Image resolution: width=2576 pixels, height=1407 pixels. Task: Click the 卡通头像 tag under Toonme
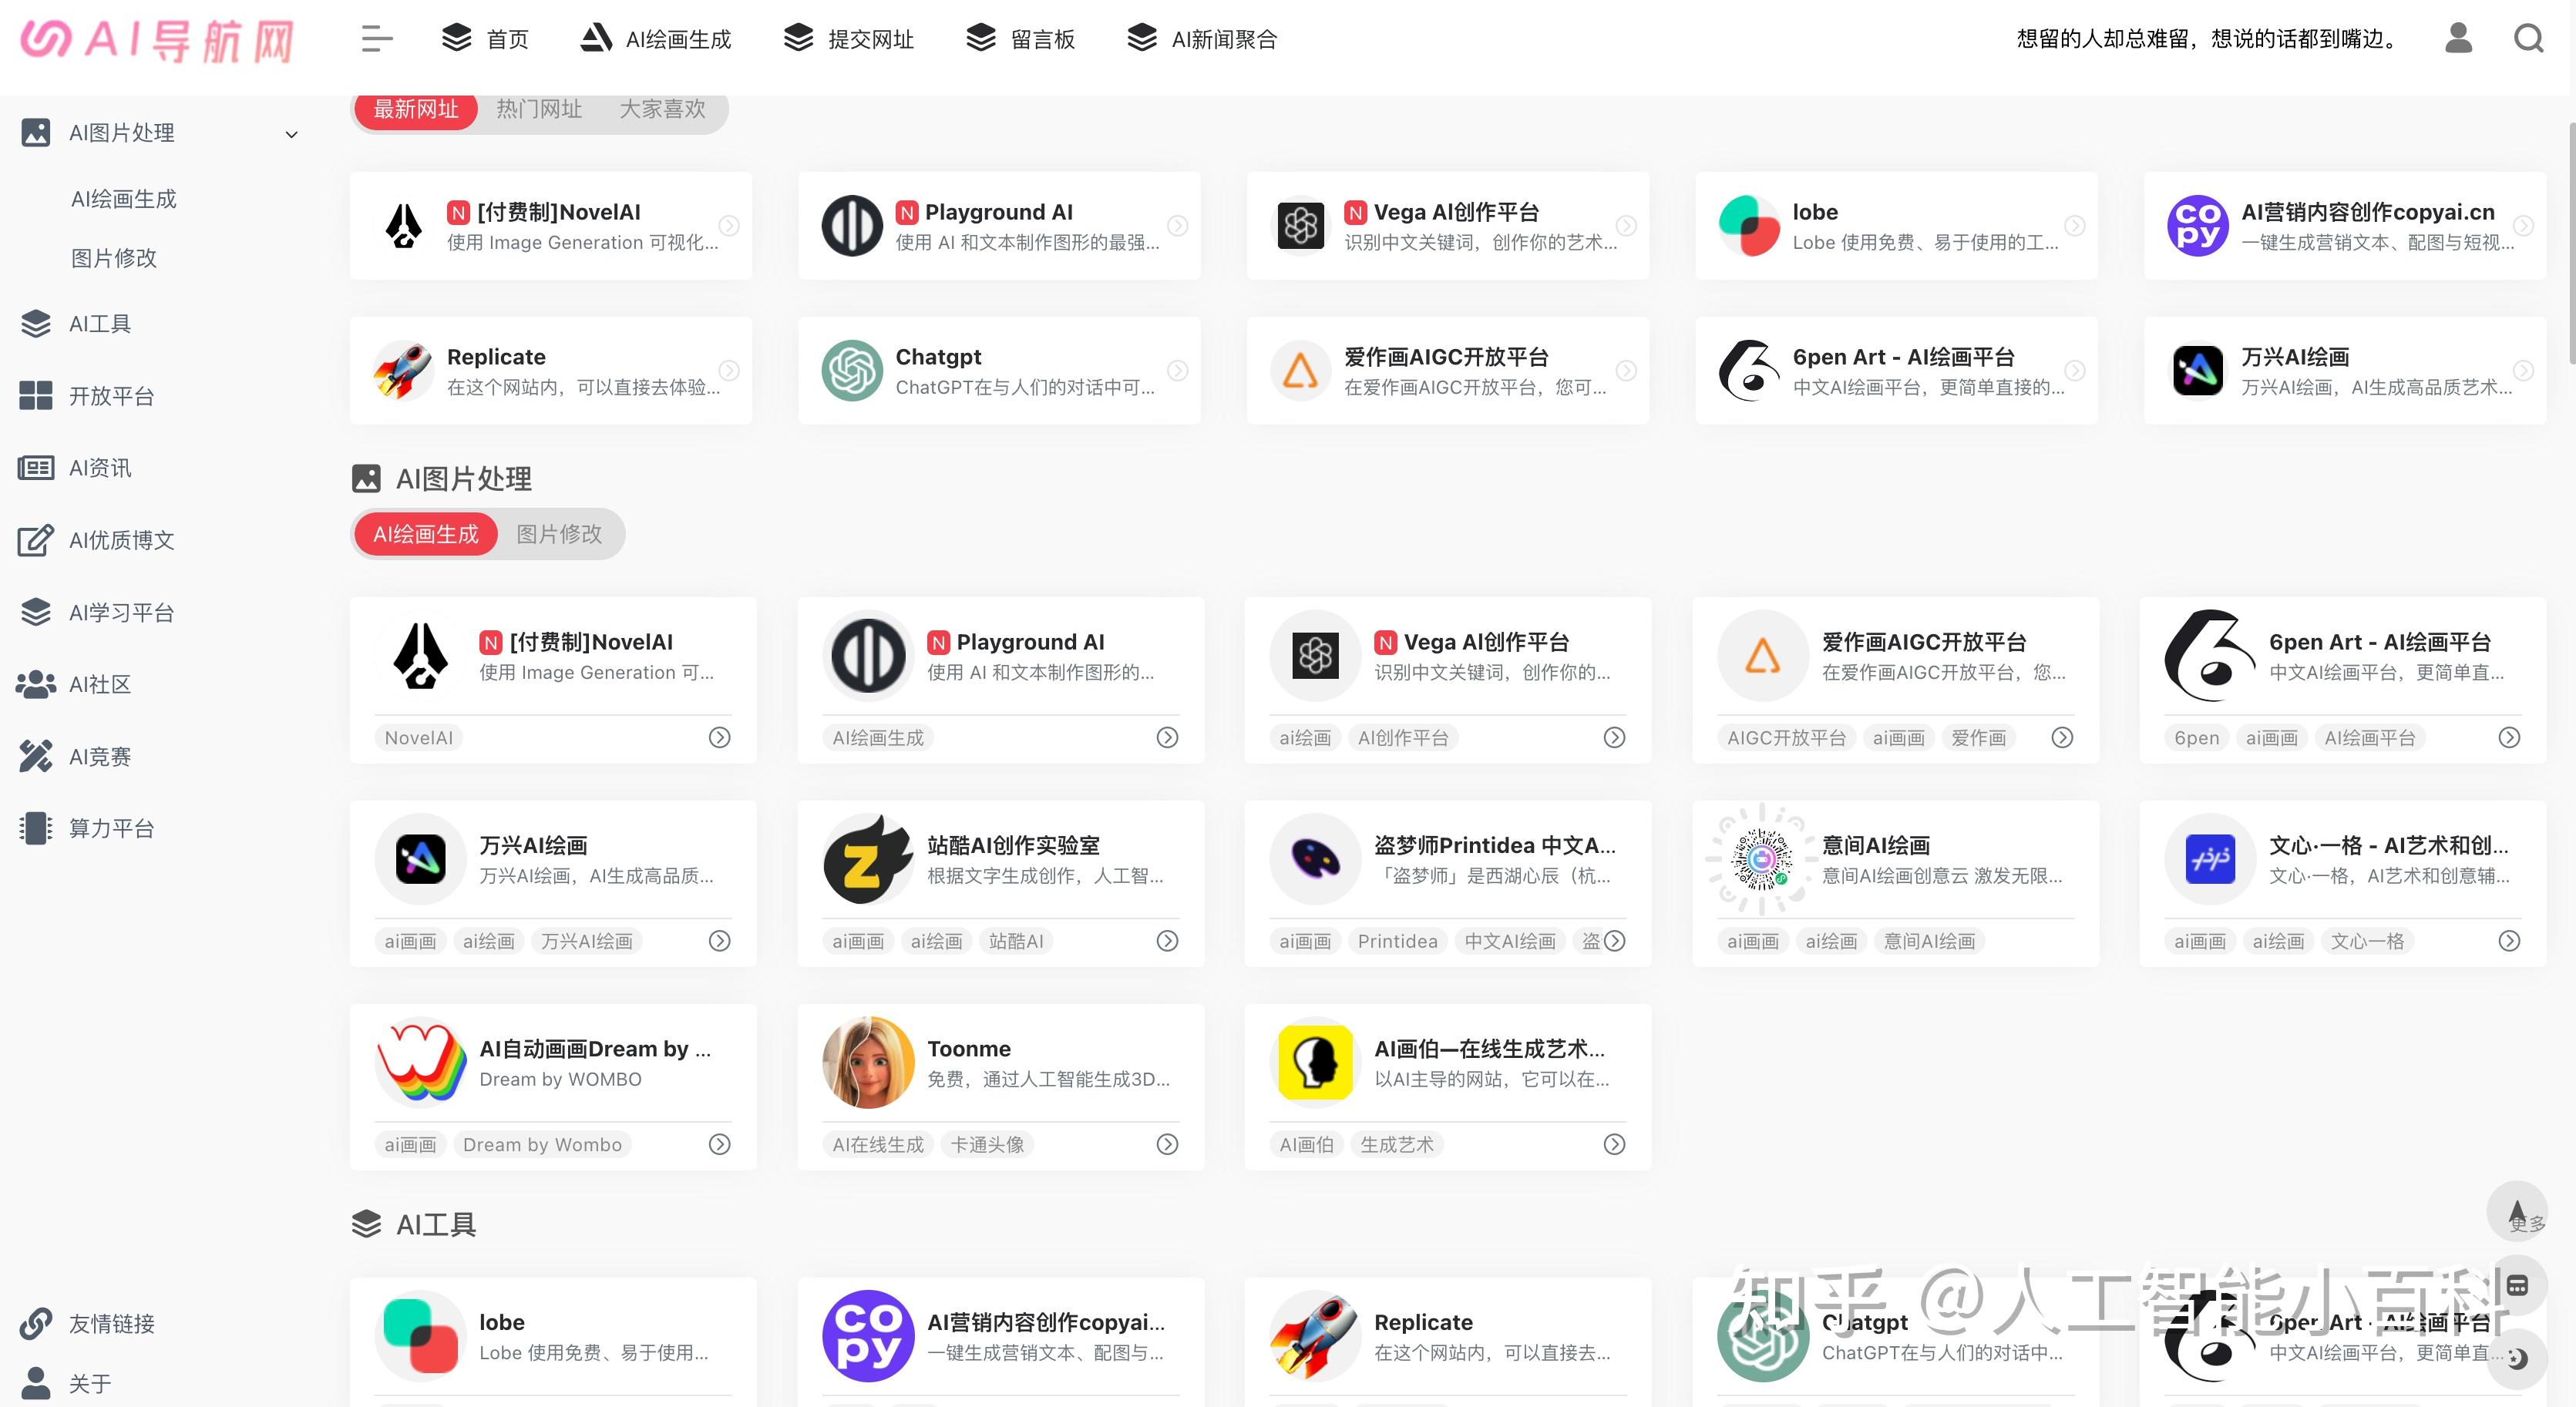987,1144
